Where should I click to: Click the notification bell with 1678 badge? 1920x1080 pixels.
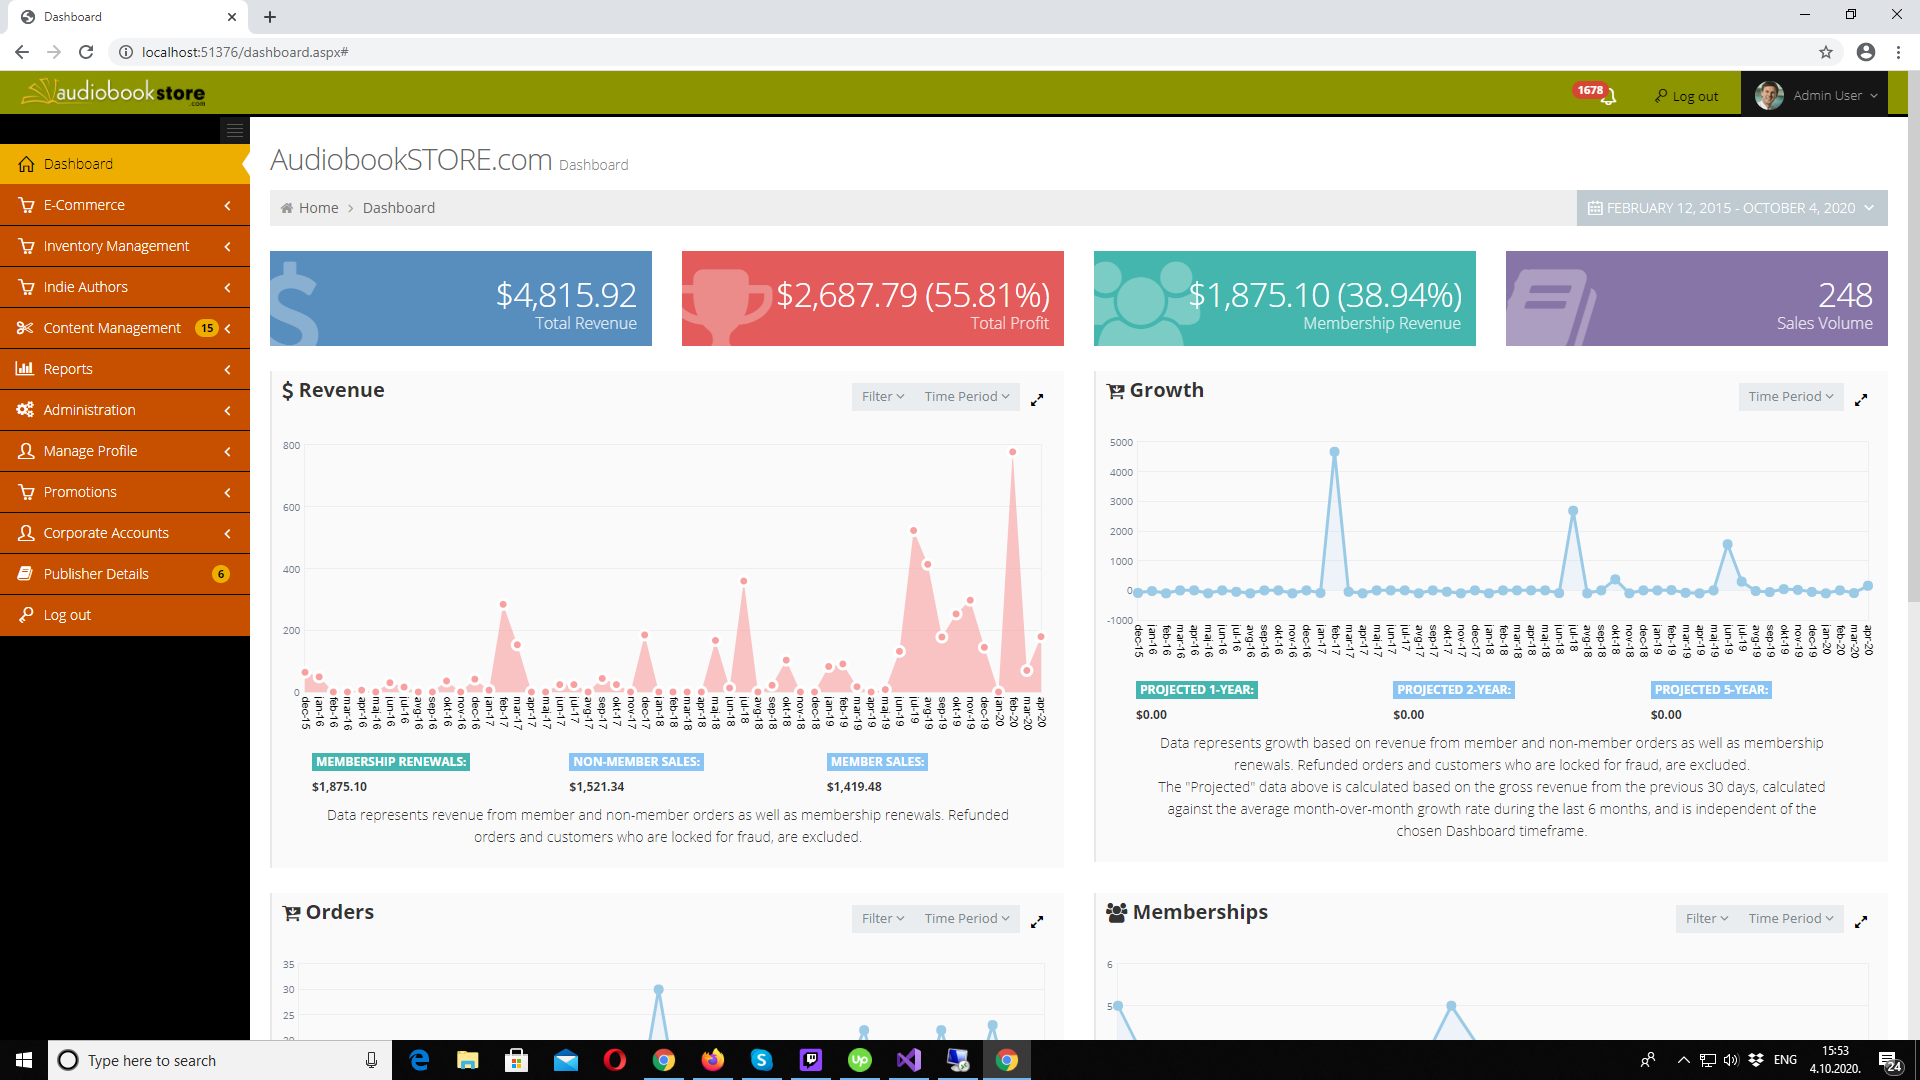[x=1595, y=94]
